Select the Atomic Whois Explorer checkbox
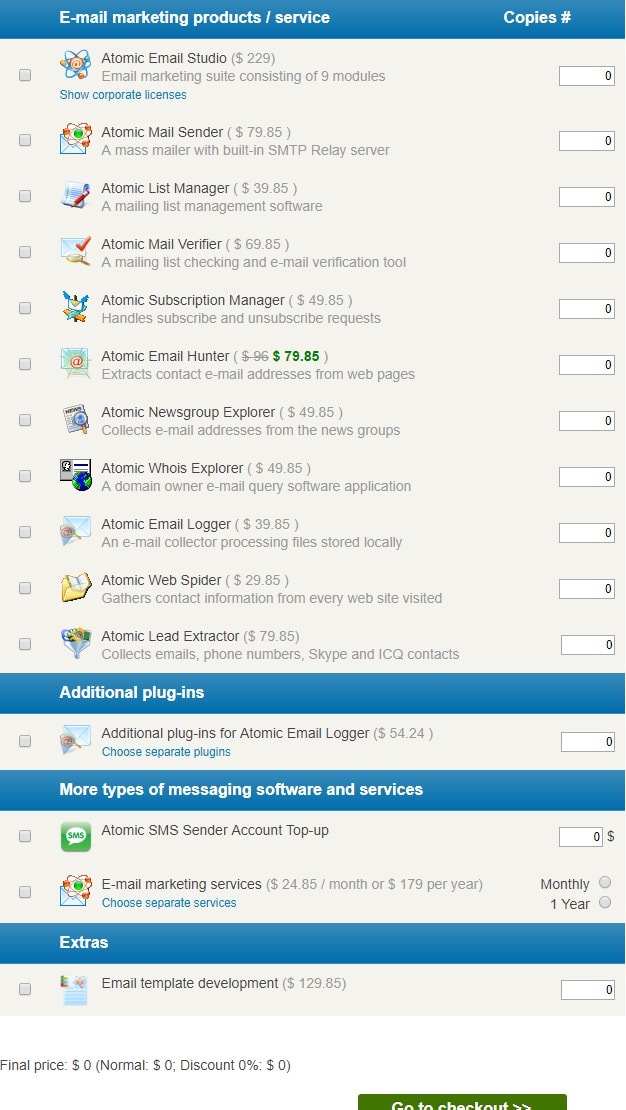The width and height of the screenshot is (626, 1110). [x=25, y=476]
